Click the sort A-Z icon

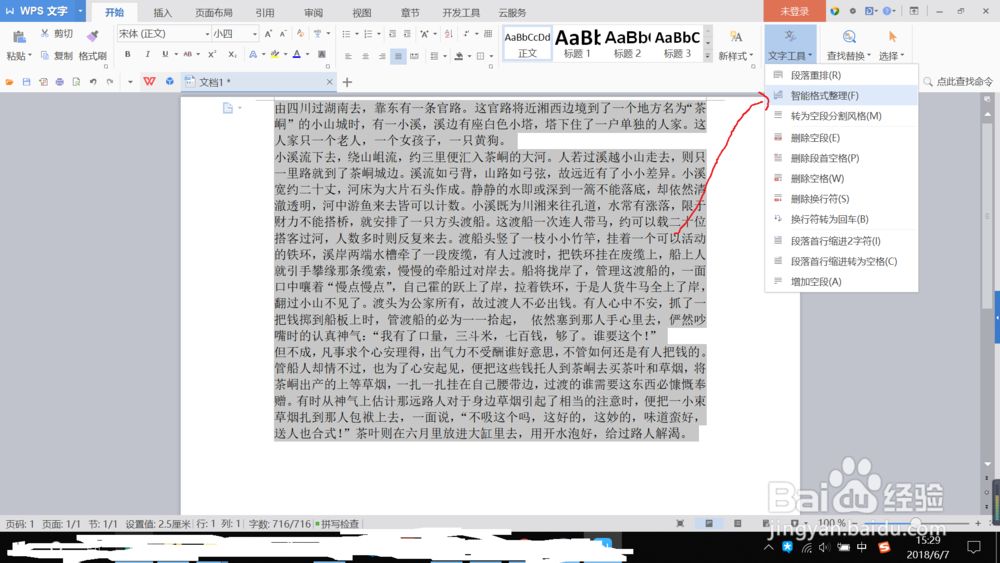click(448, 34)
